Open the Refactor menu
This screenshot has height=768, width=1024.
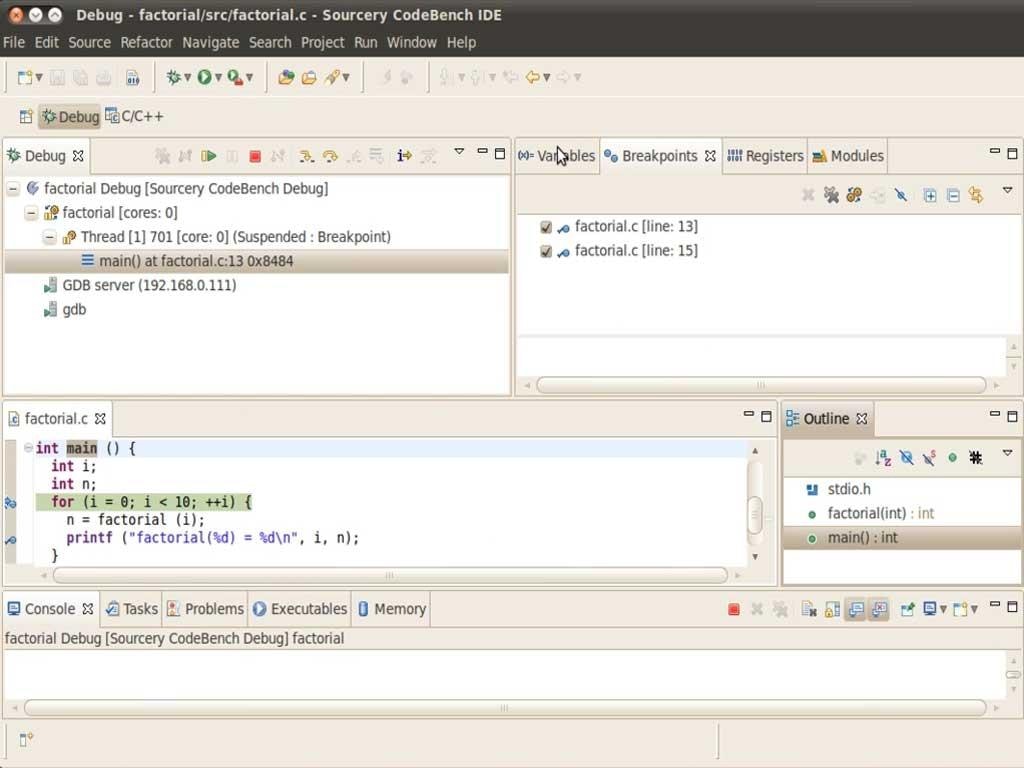tap(146, 42)
